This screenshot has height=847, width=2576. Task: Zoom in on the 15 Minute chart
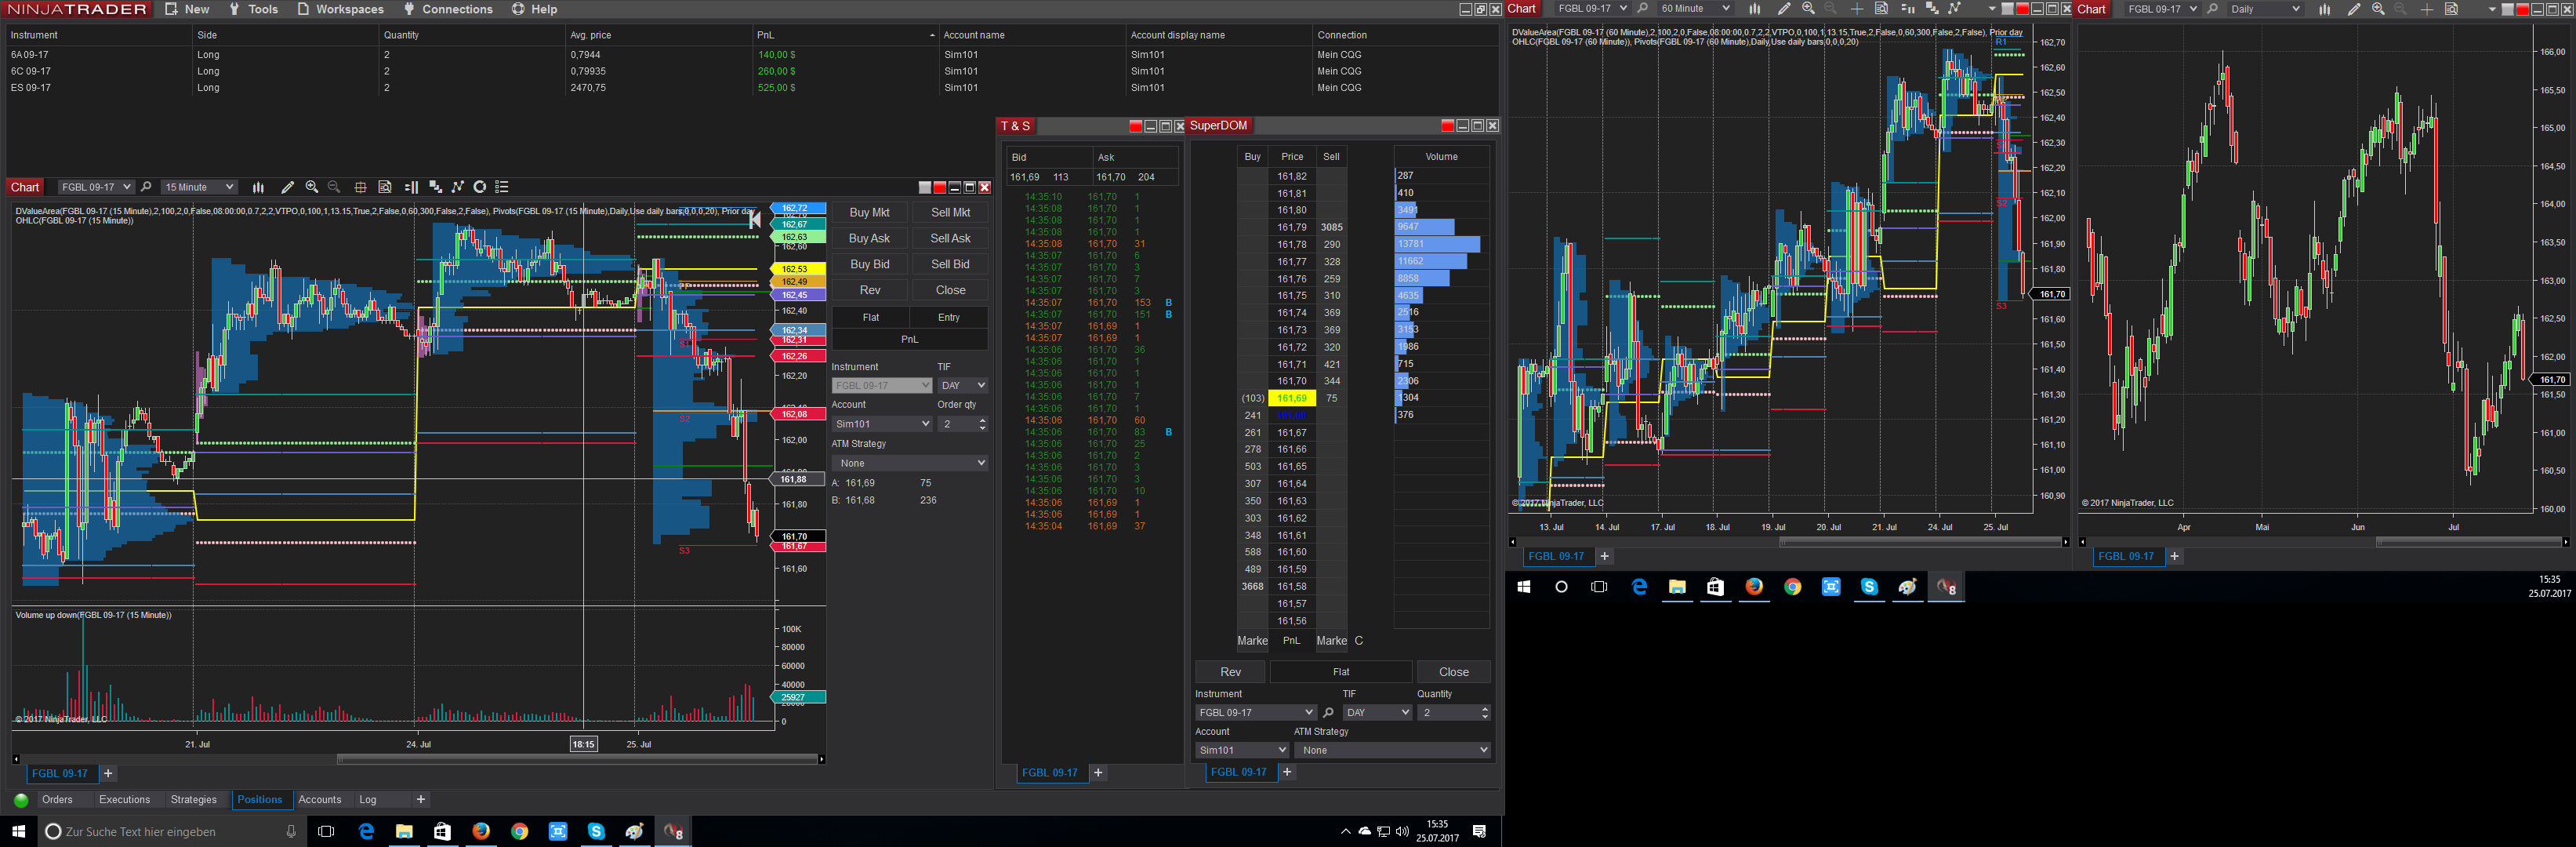click(312, 187)
